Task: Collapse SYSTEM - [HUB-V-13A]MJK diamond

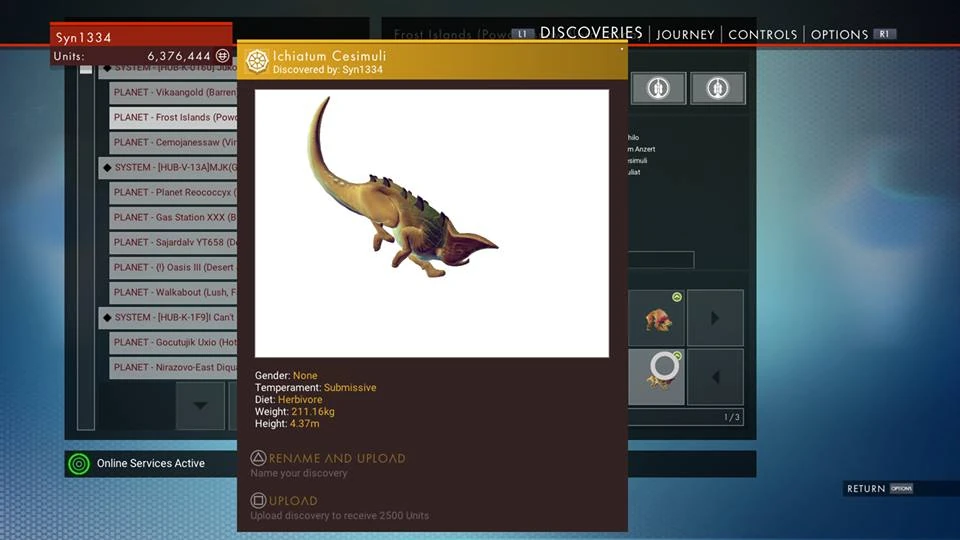Action: [x=107, y=167]
